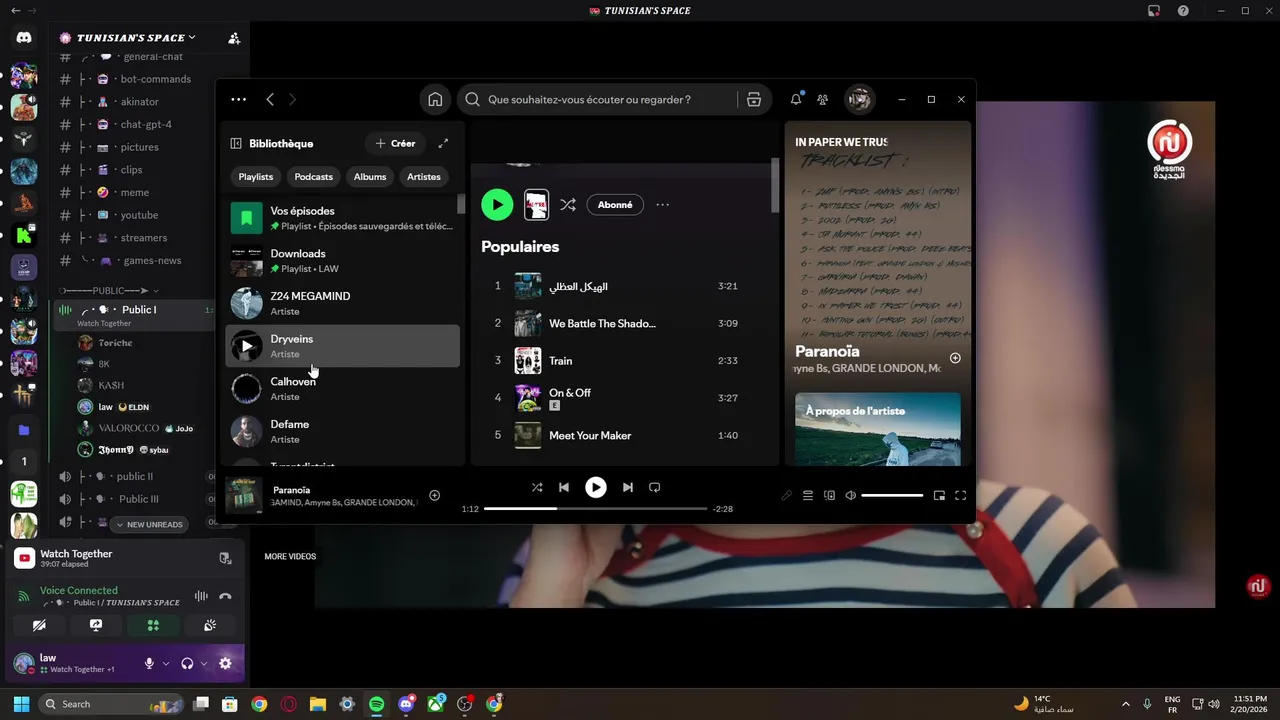Collapse the PUBLIC channel category
This screenshot has width=1280, height=720.
(x=110, y=291)
